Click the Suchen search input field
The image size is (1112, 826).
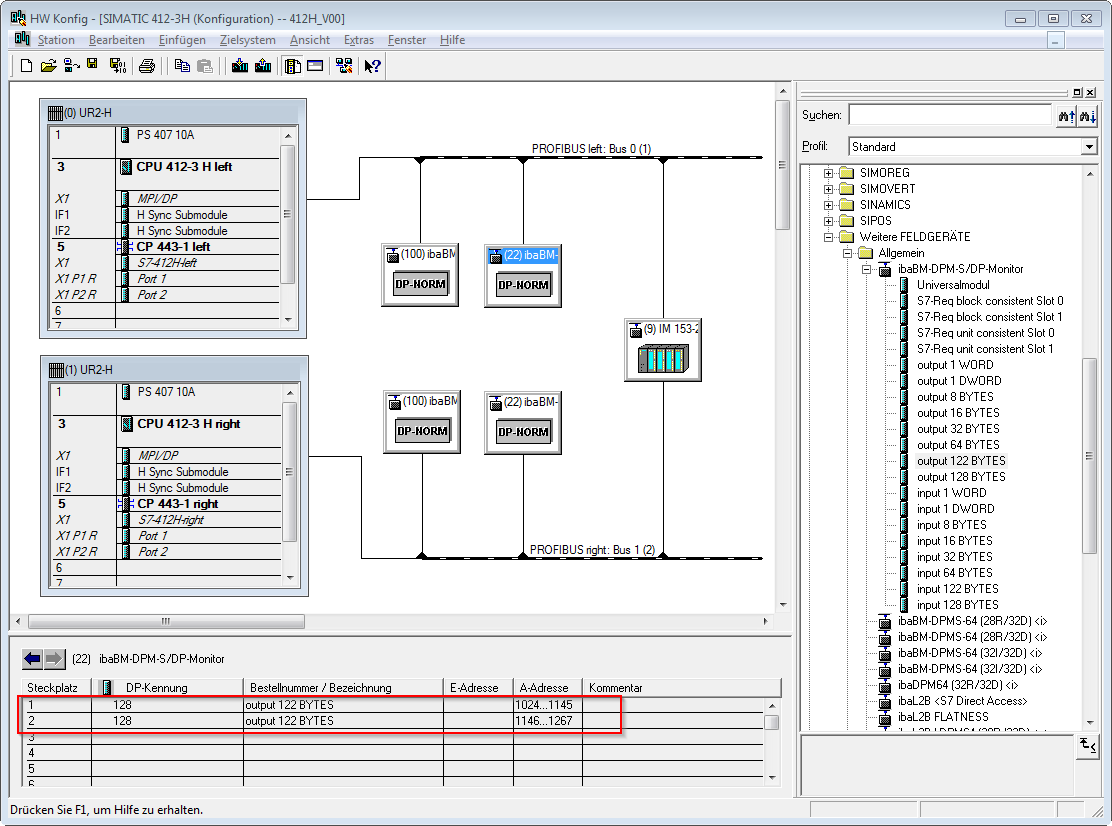(x=949, y=115)
